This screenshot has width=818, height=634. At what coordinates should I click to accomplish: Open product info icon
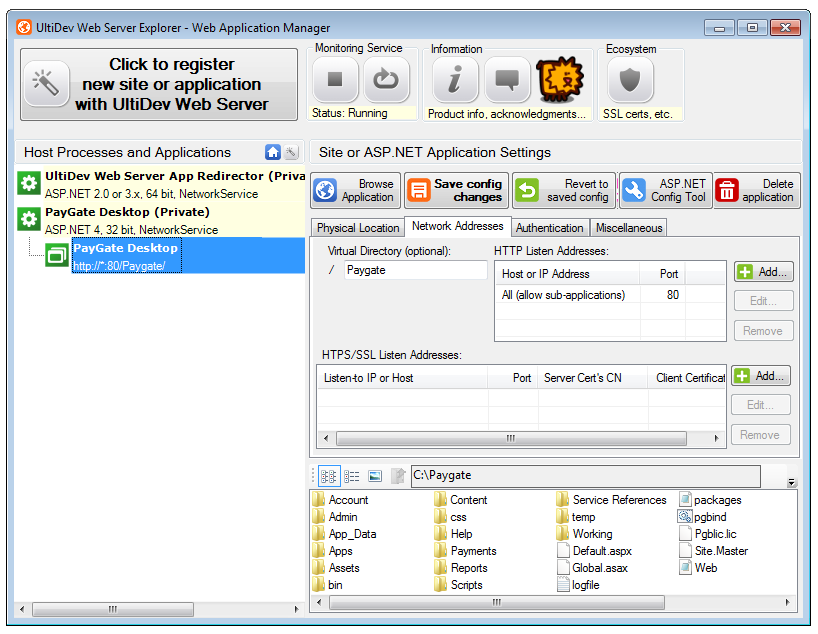[x=455, y=79]
